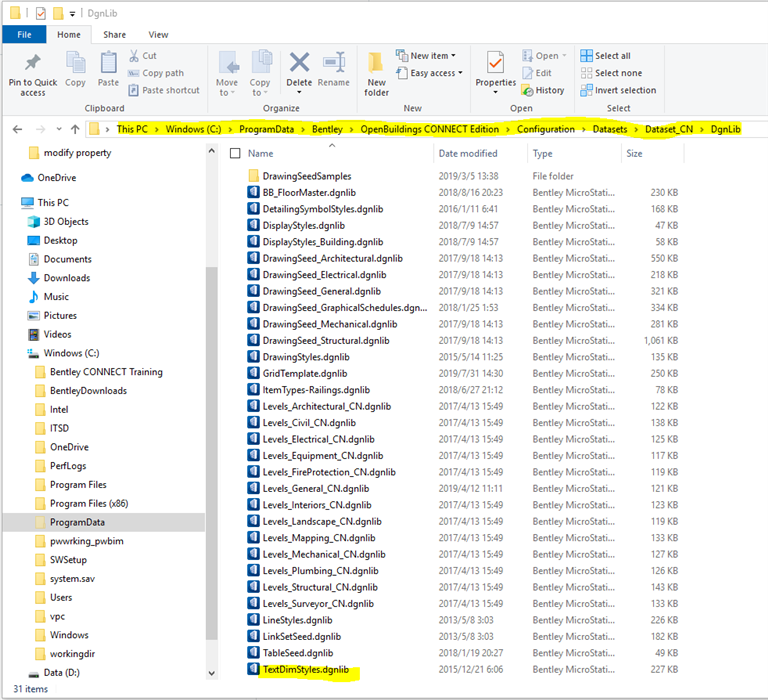The width and height of the screenshot is (768, 700).
Task: Click Select all in the ribbon
Action: point(606,55)
